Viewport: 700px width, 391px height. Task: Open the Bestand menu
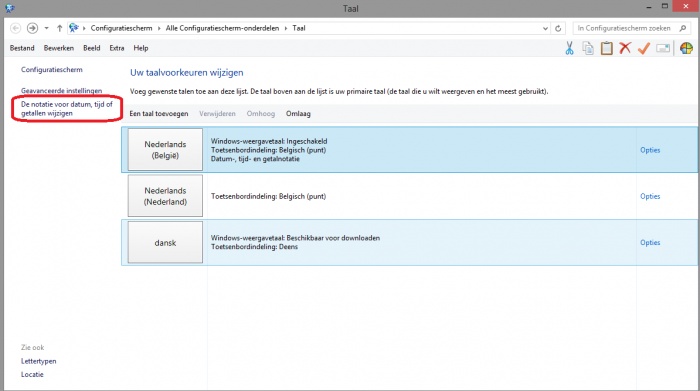pos(22,48)
